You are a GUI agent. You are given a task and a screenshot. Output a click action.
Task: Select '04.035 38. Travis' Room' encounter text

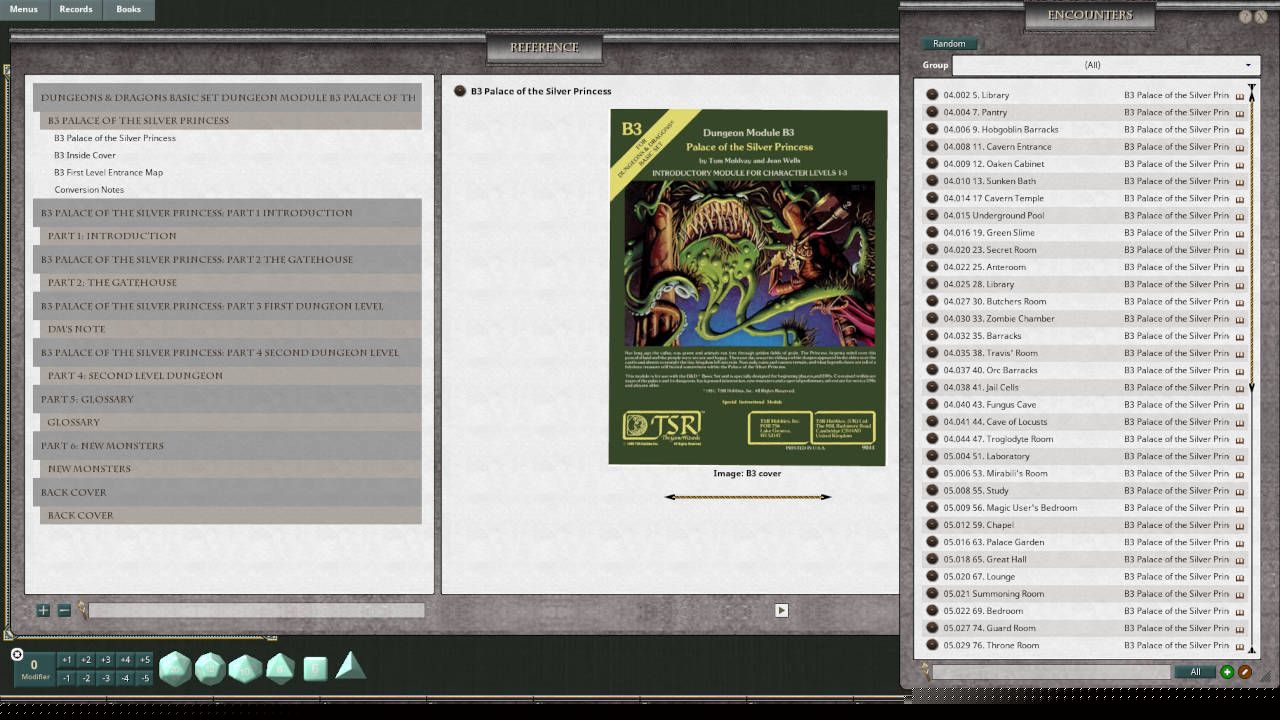990,353
